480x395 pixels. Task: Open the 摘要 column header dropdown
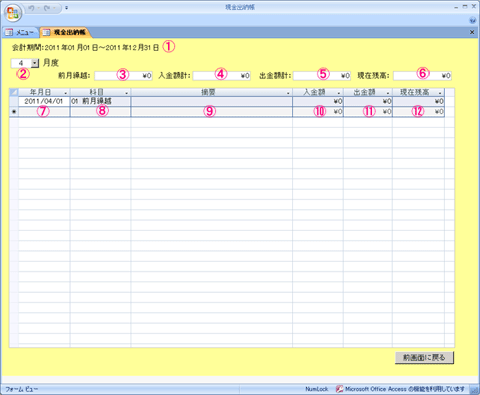point(288,93)
